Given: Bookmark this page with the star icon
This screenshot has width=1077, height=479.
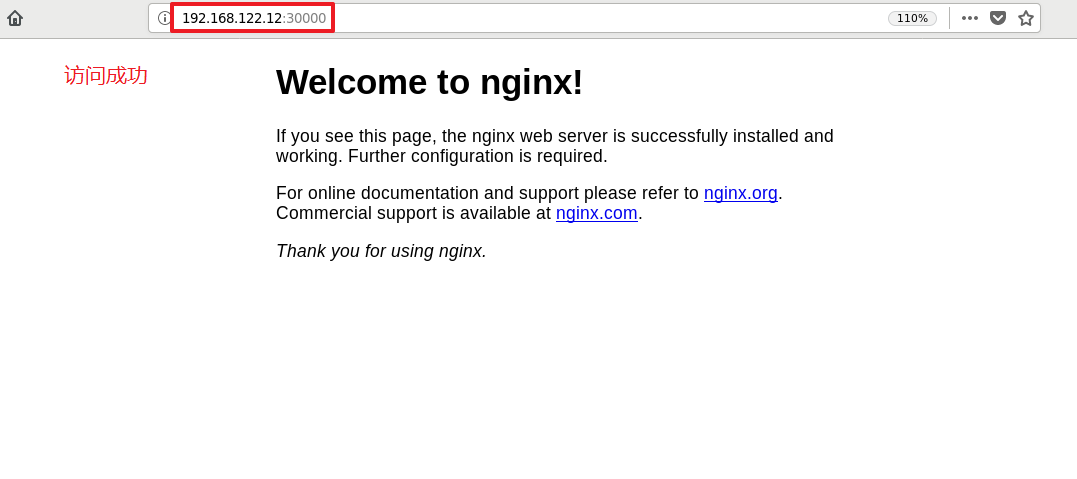Looking at the screenshot, I should click(1025, 19).
